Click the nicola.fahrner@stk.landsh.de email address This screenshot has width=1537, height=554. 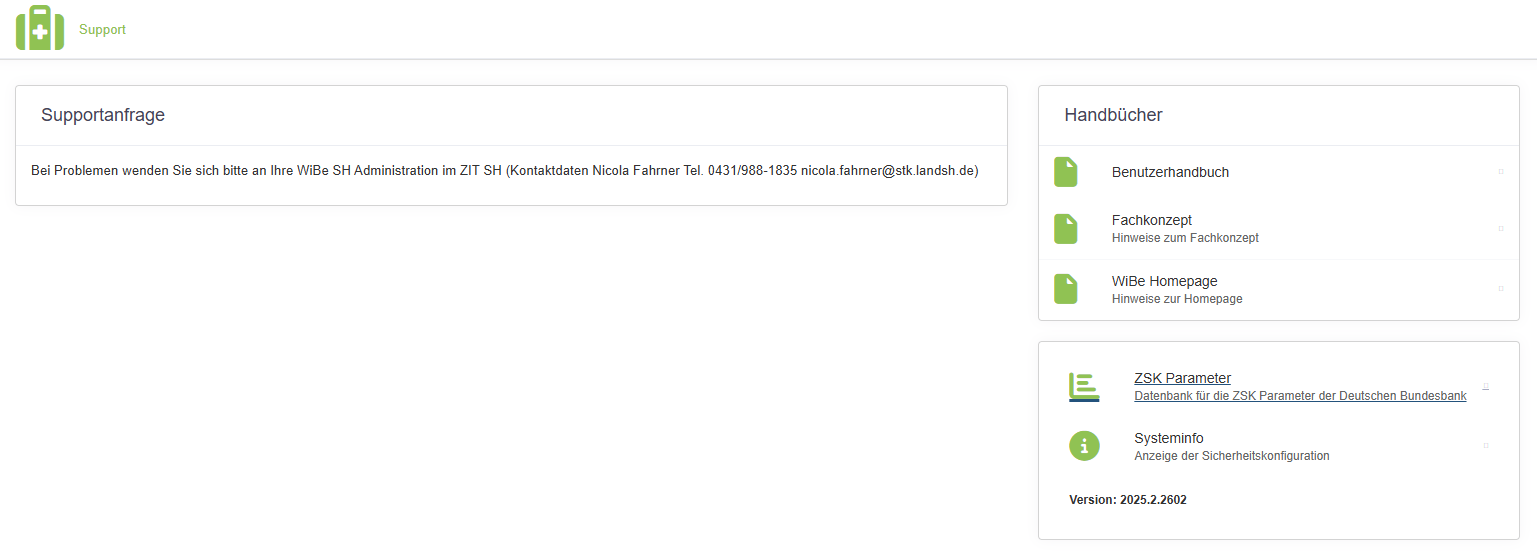[x=889, y=171]
